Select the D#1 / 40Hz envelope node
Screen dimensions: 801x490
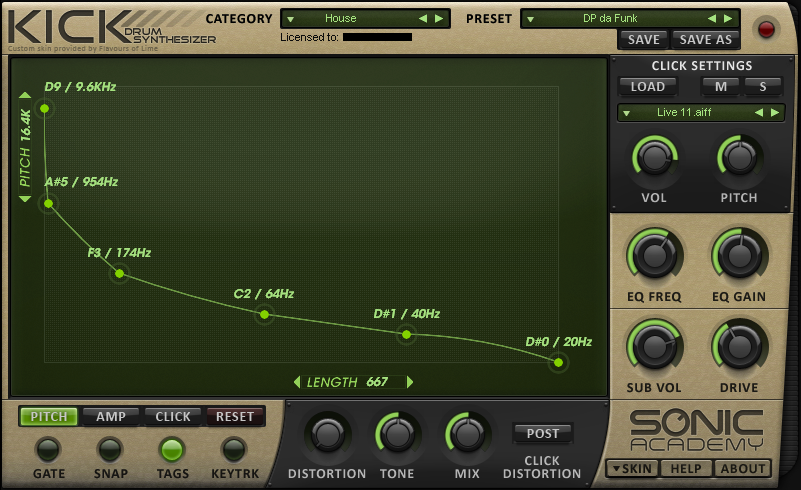[x=406, y=335]
